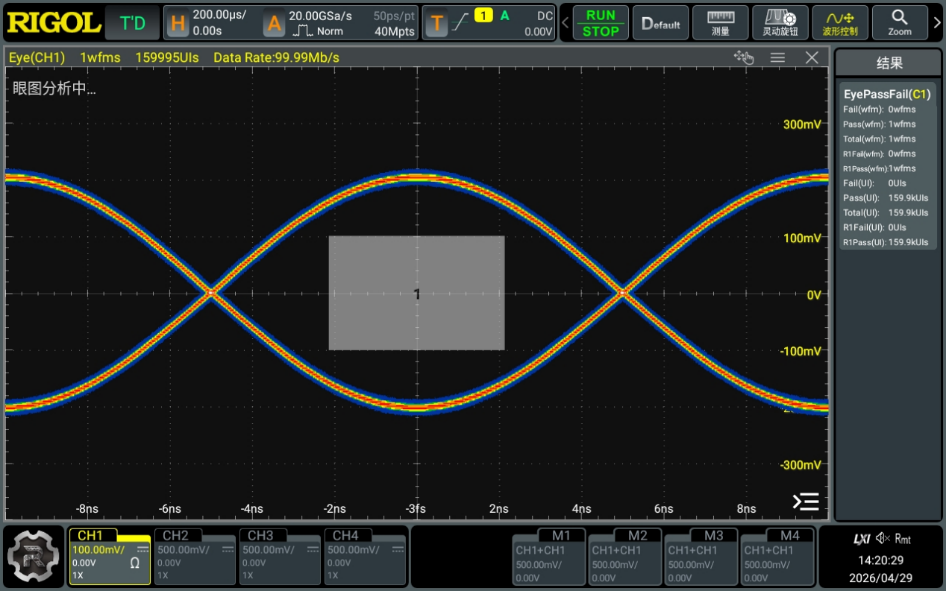Toggle the RUN STOP acquisition button
Screen dimensions: 946x591
coord(600,23)
